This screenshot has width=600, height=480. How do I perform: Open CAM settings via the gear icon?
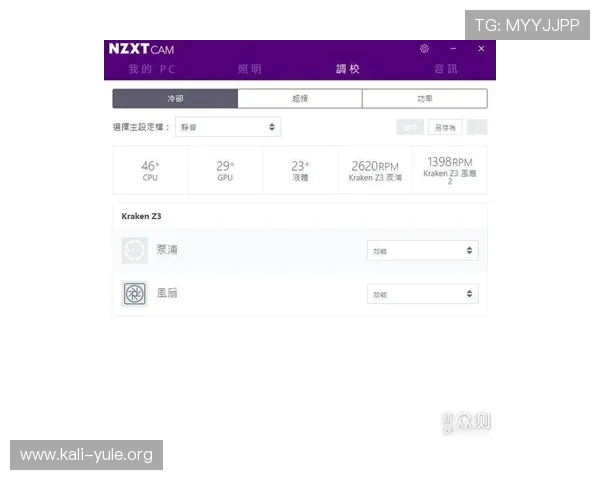[424, 49]
